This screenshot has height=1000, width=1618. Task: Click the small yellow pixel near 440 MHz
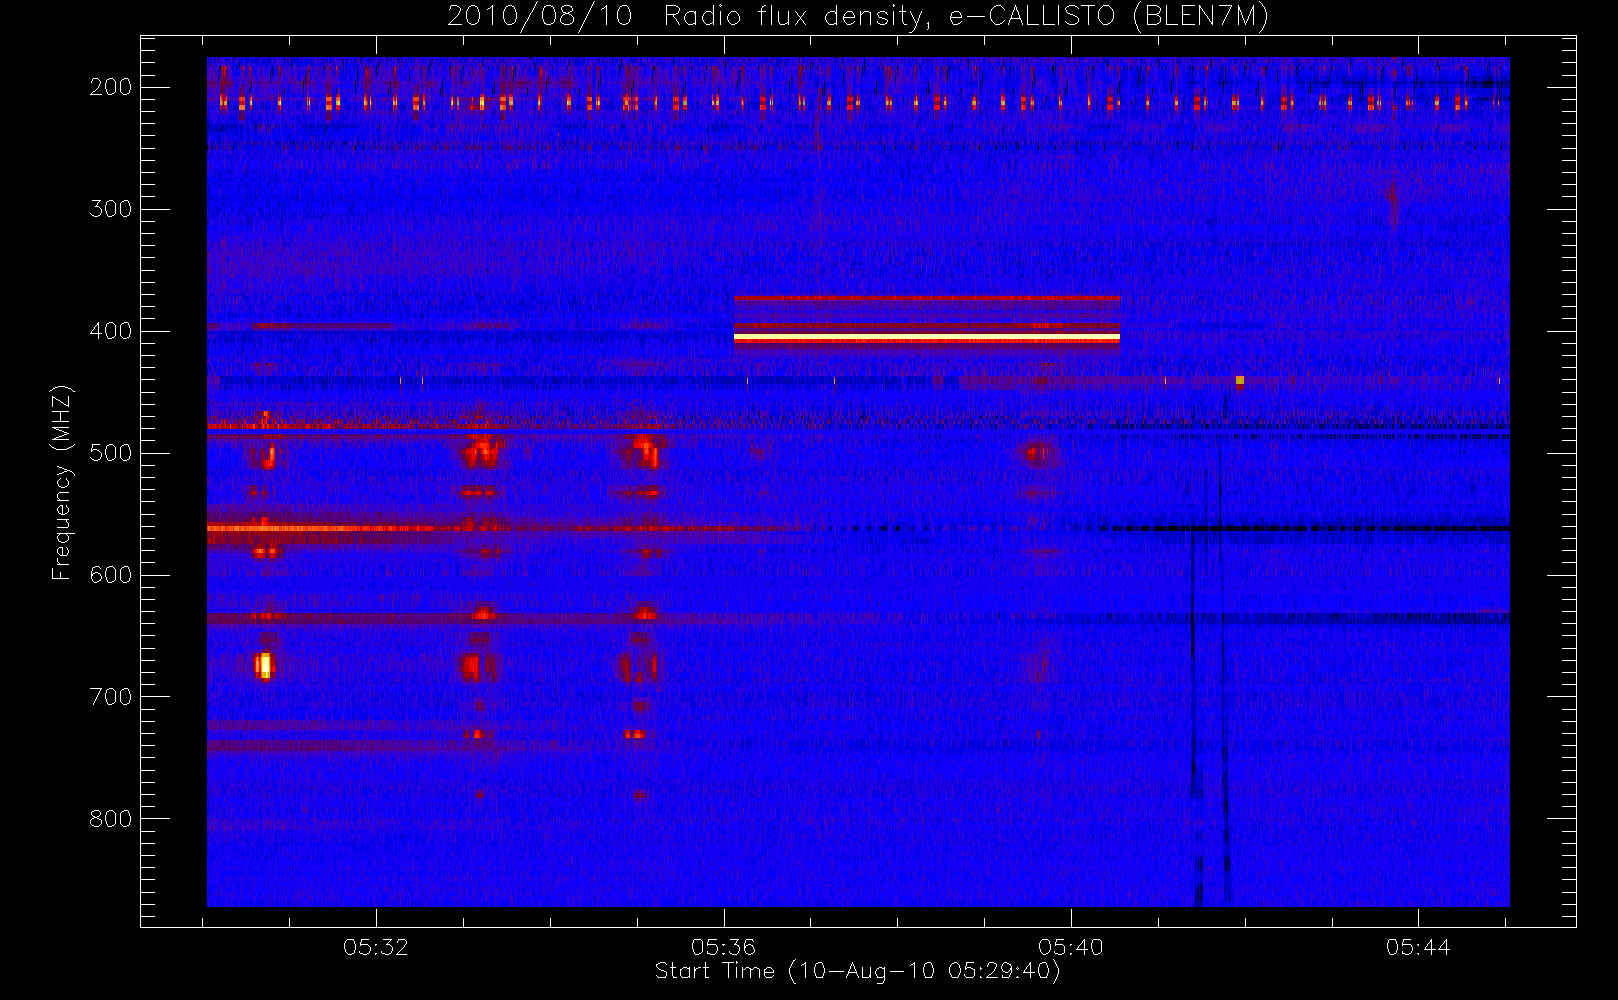coord(1240,380)
